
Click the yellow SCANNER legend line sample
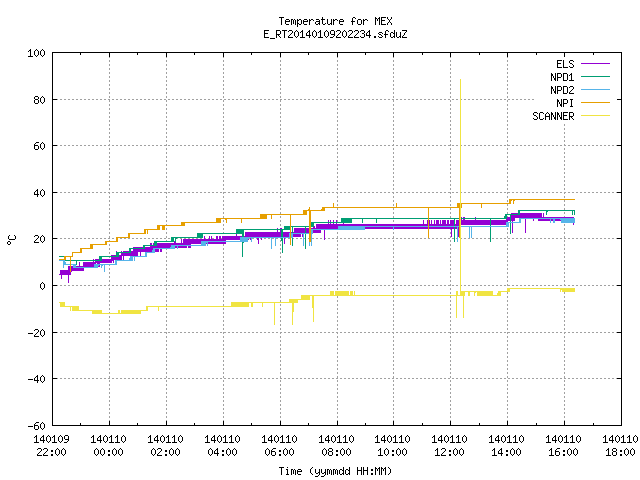(595, 116)
